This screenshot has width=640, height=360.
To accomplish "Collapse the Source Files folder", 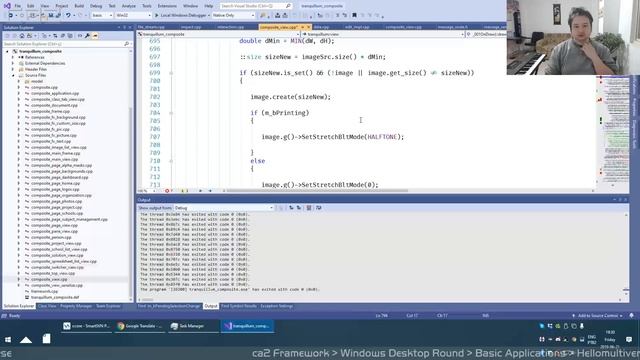I will pyautogui.click(x=13, y=76).
